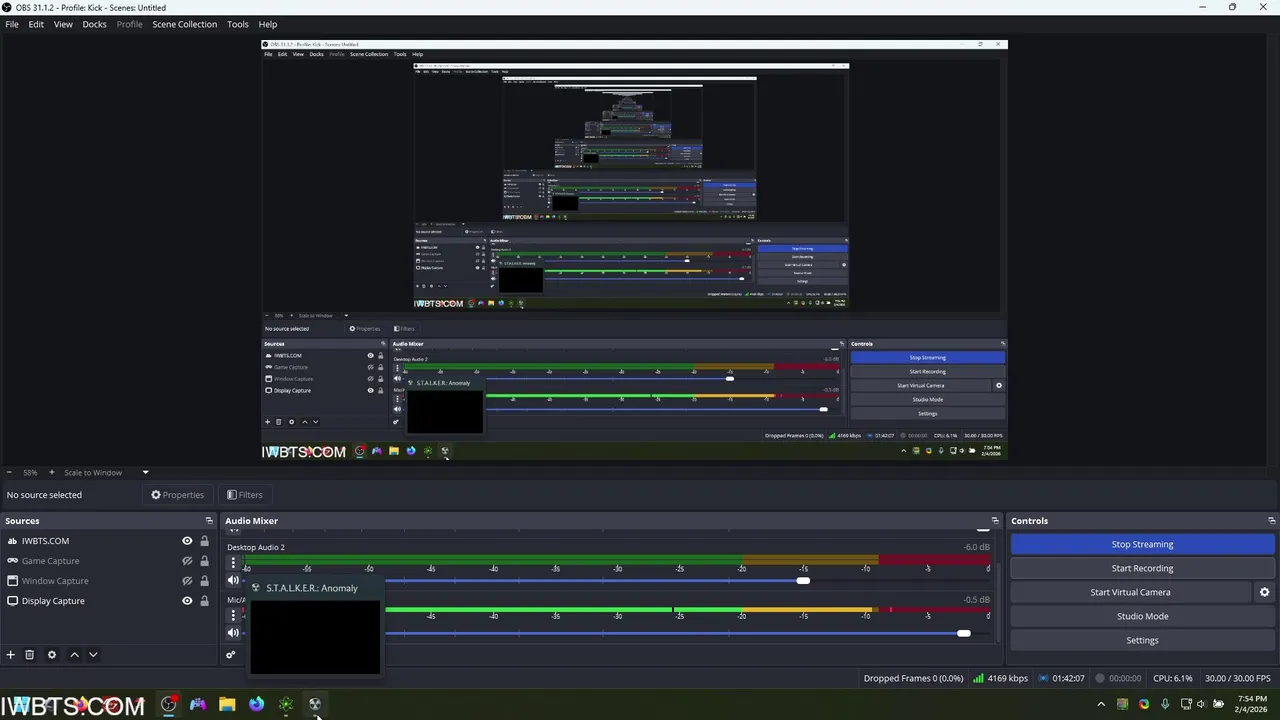This screenshot has width=1280, height=720.
Task: Open the Tools menu
Action: click(x=238, y=24)
